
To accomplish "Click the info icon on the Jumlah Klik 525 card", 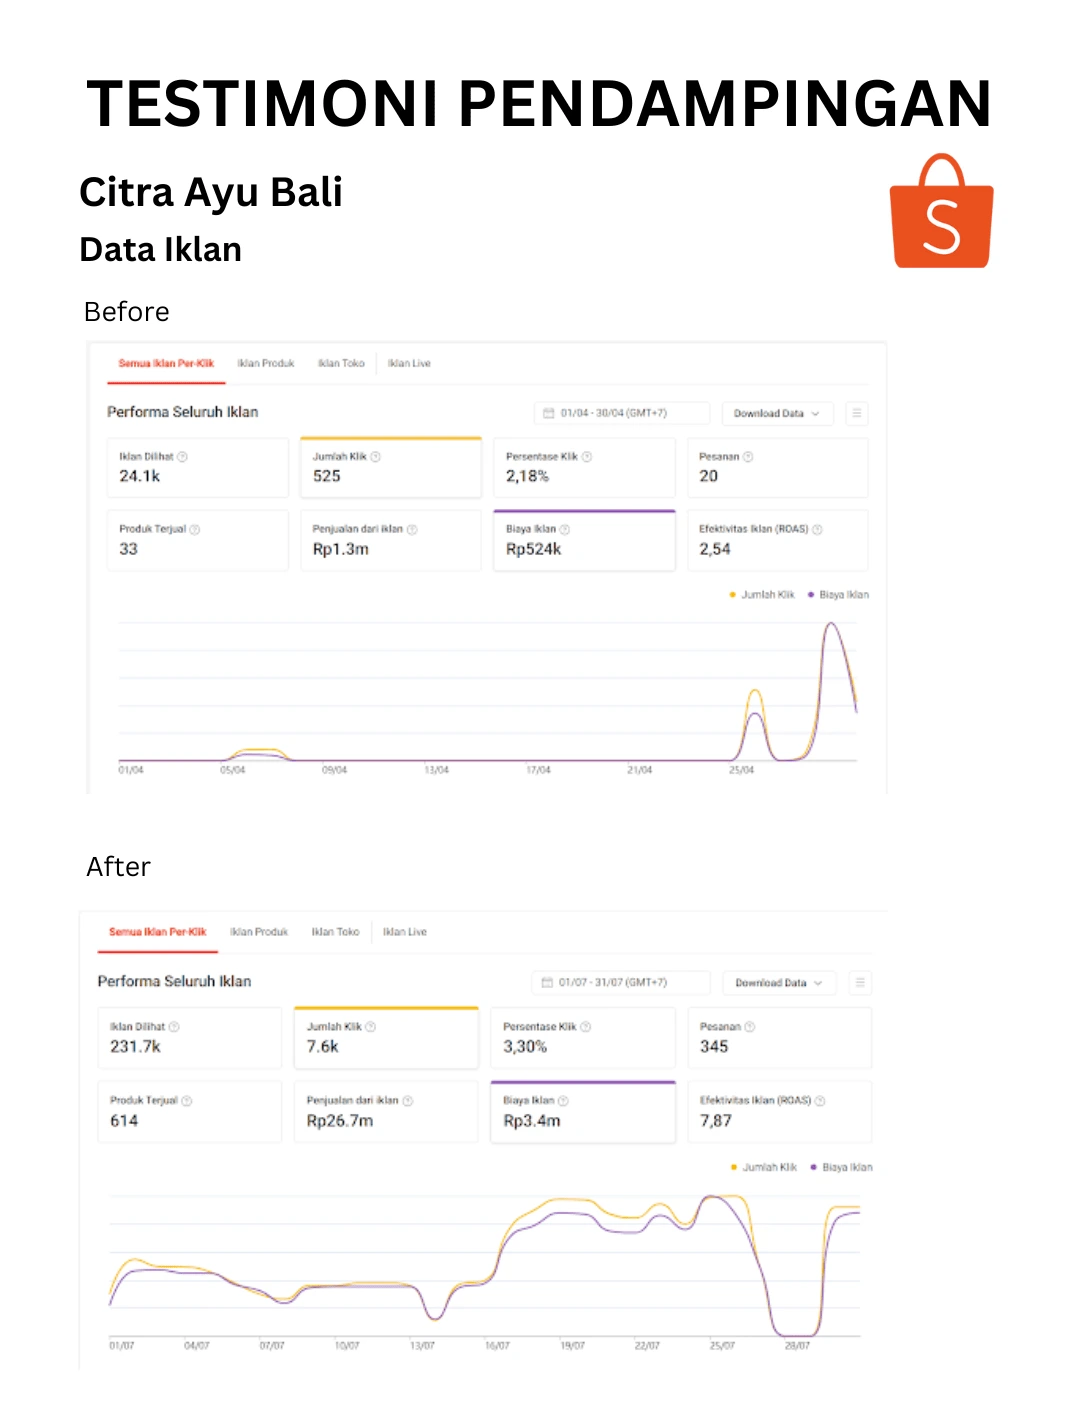I will [x=376, y=457].
